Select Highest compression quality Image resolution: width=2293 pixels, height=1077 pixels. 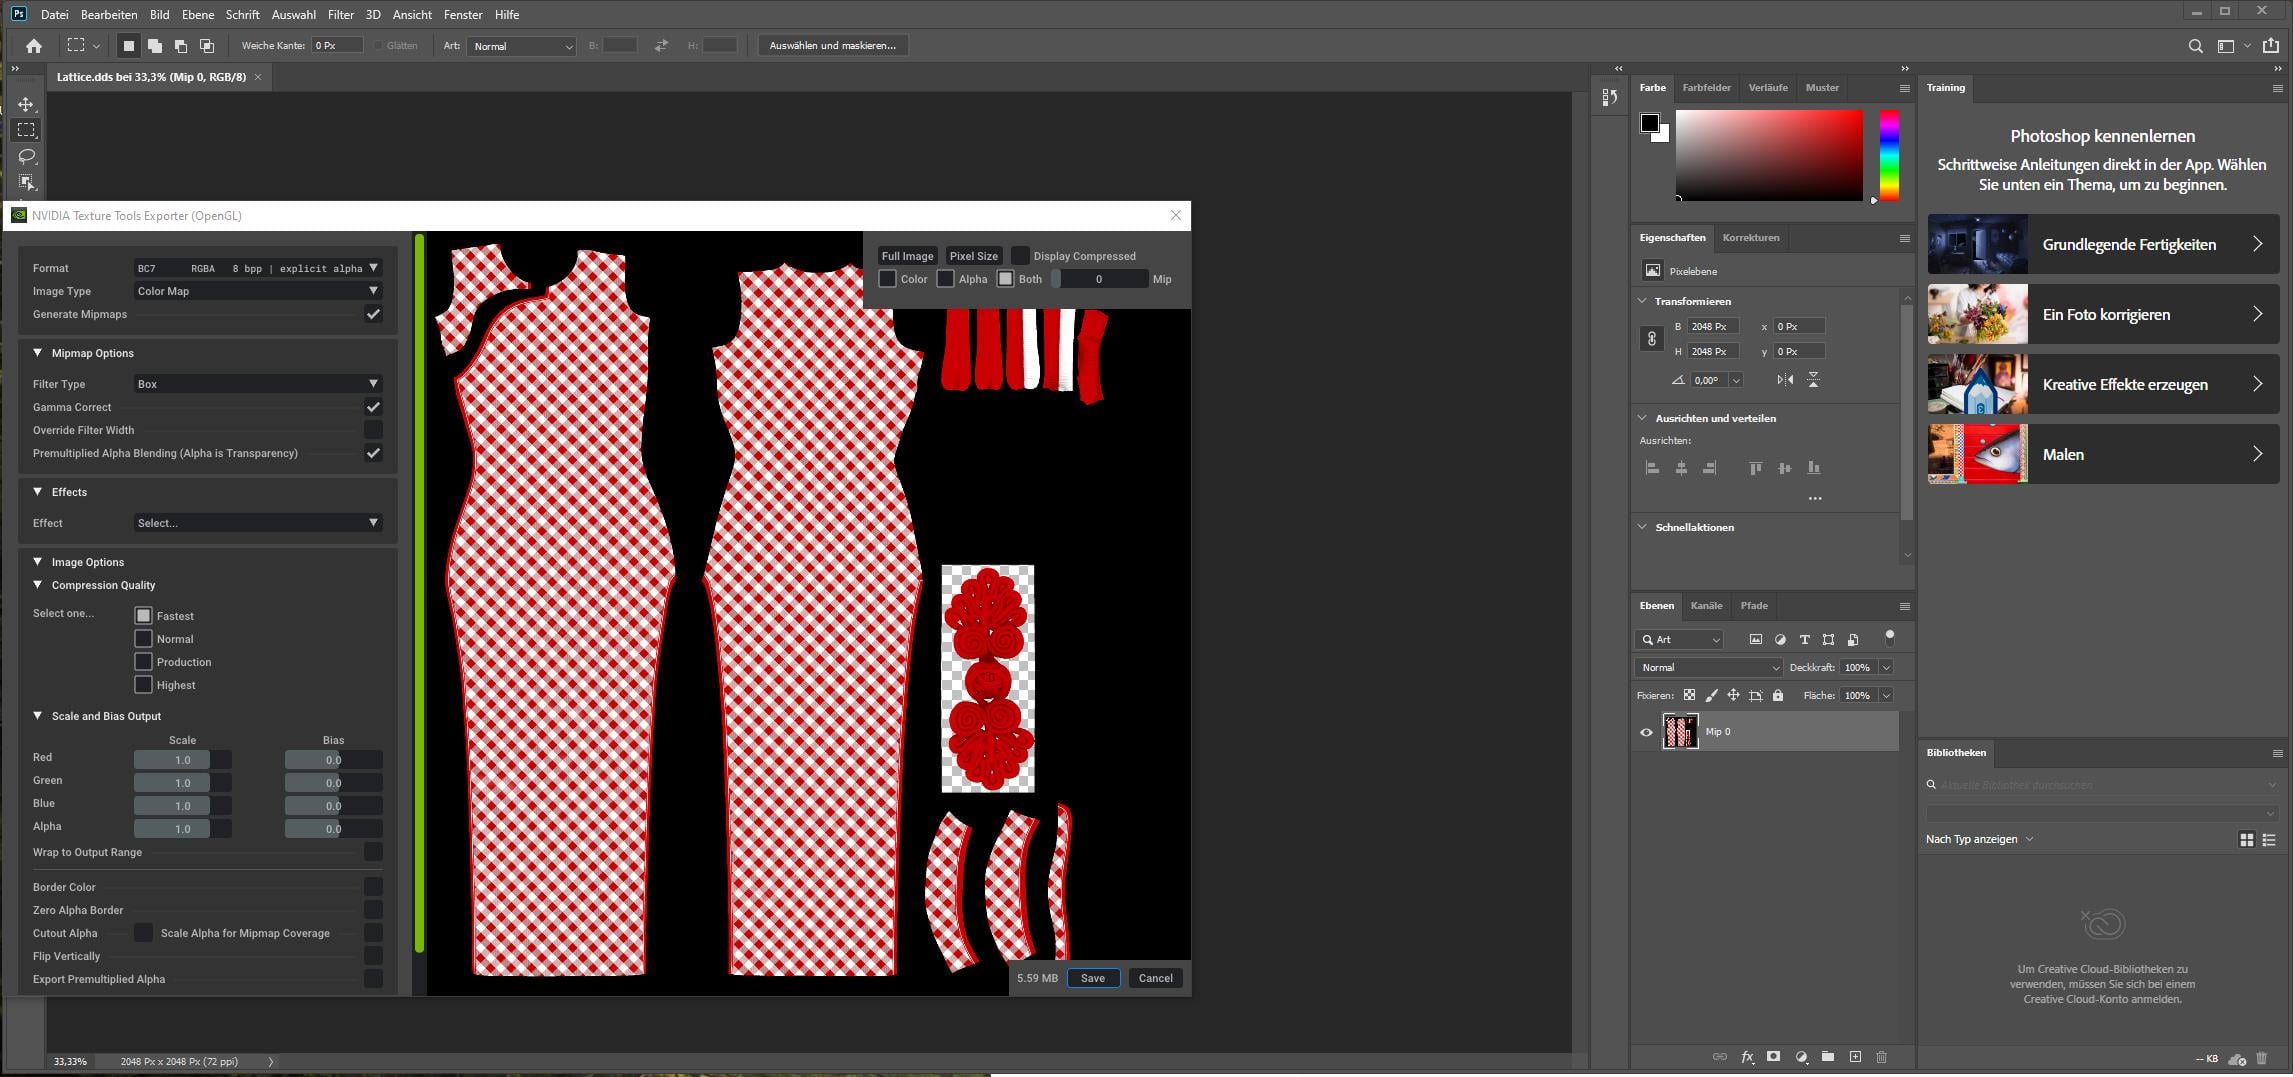pyautogui.click(x=143, y=685)
